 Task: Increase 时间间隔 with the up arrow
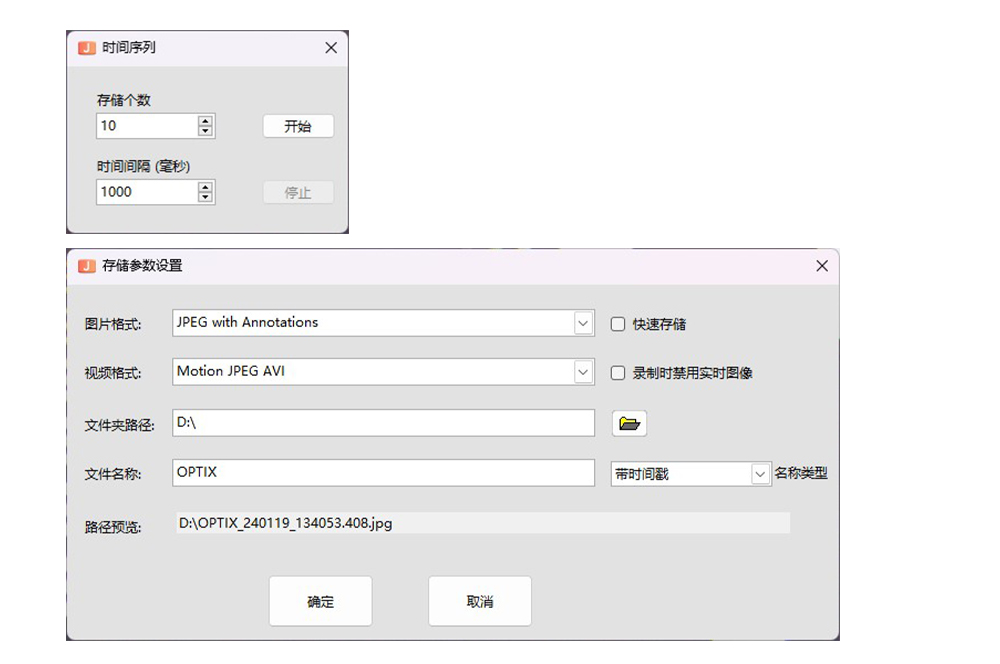(x=206, y=187)
